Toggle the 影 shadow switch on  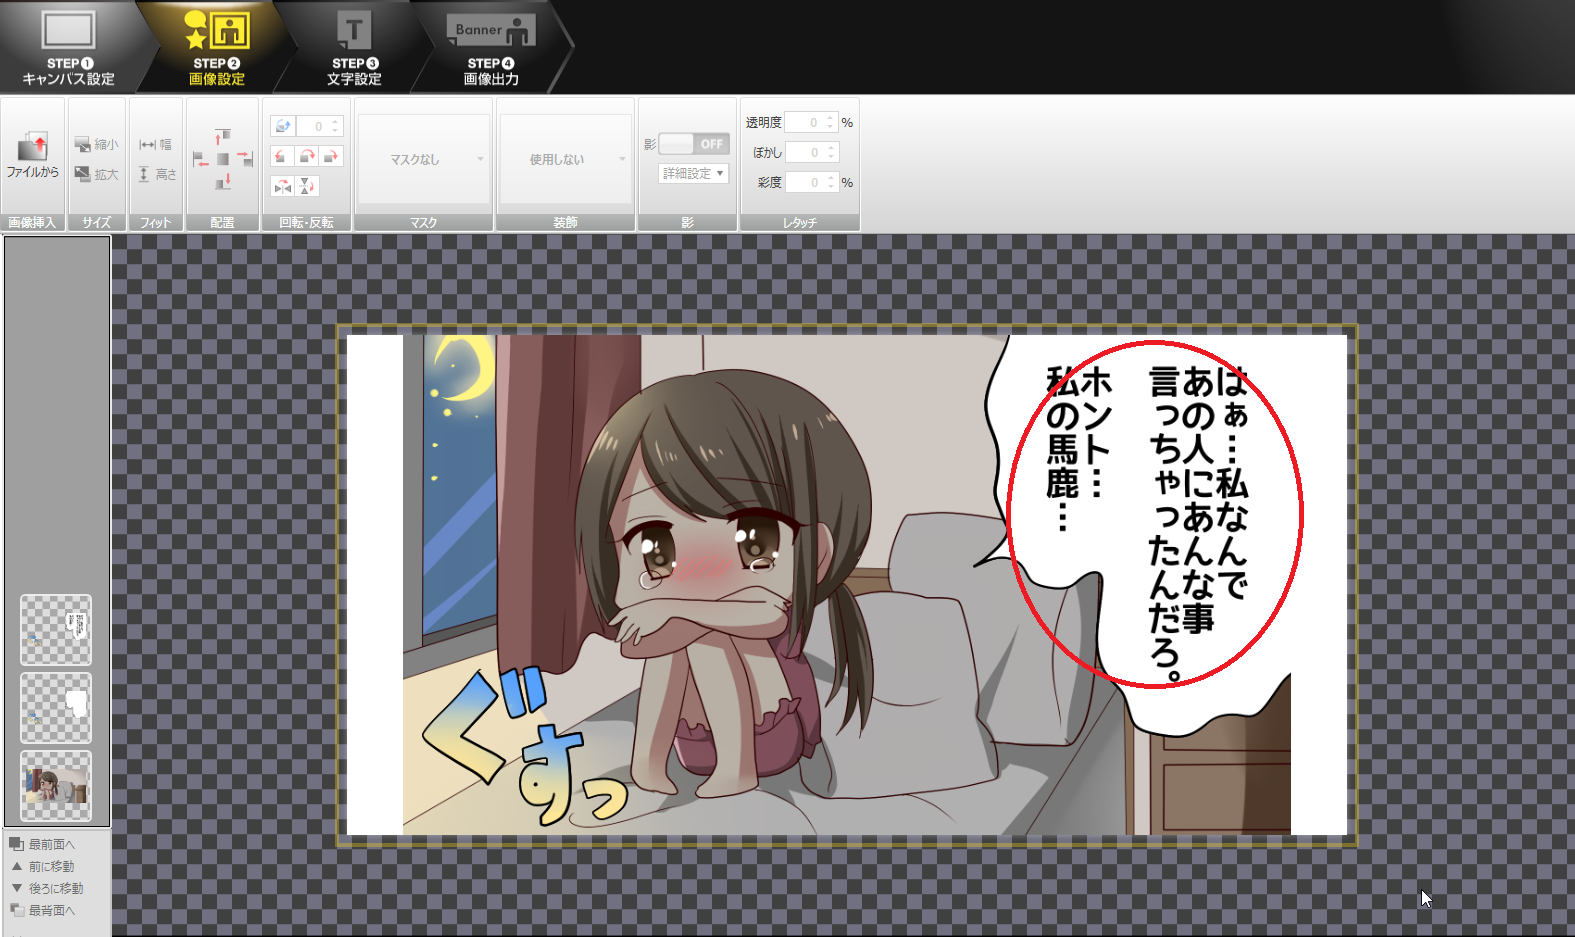[694, 144]
